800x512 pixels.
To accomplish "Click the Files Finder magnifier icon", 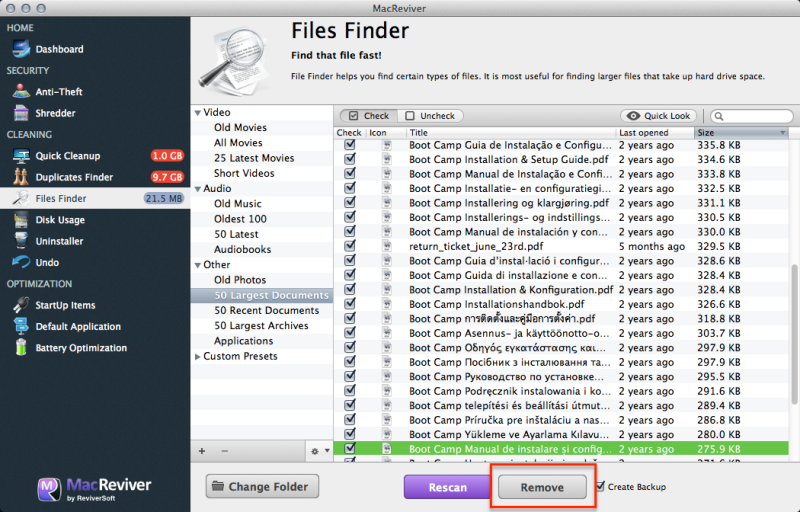I will tap(21, 198).
